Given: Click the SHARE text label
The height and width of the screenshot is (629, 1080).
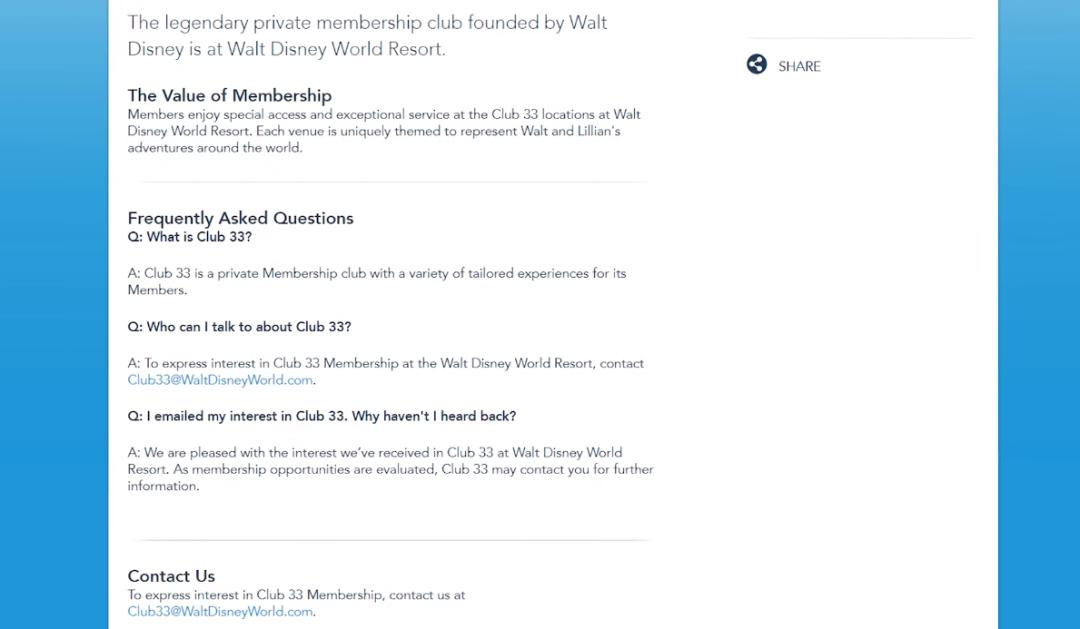Looking at the screenshot, I should [799, 66].
